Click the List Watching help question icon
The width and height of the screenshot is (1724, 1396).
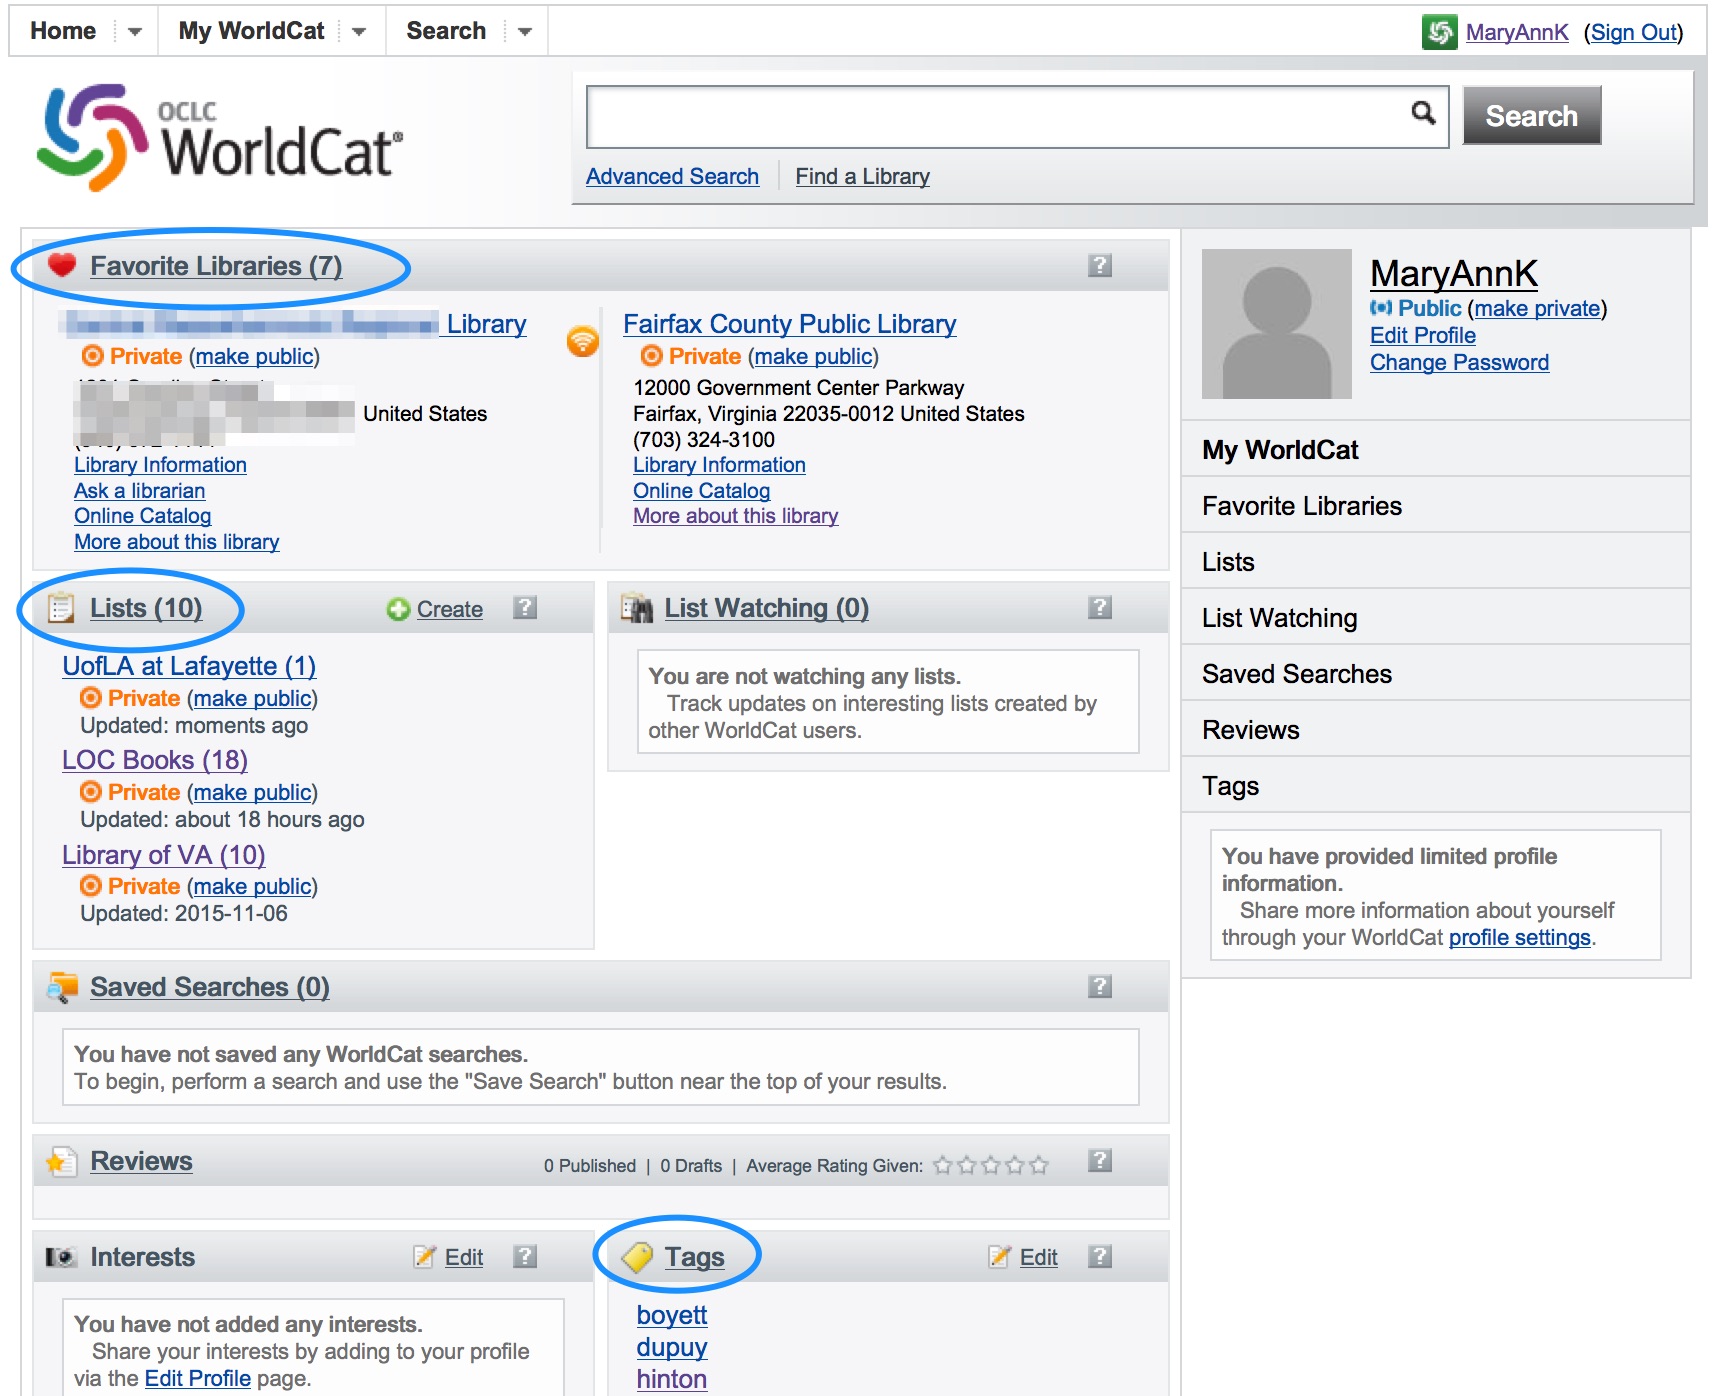click(x=1099, y=607)
